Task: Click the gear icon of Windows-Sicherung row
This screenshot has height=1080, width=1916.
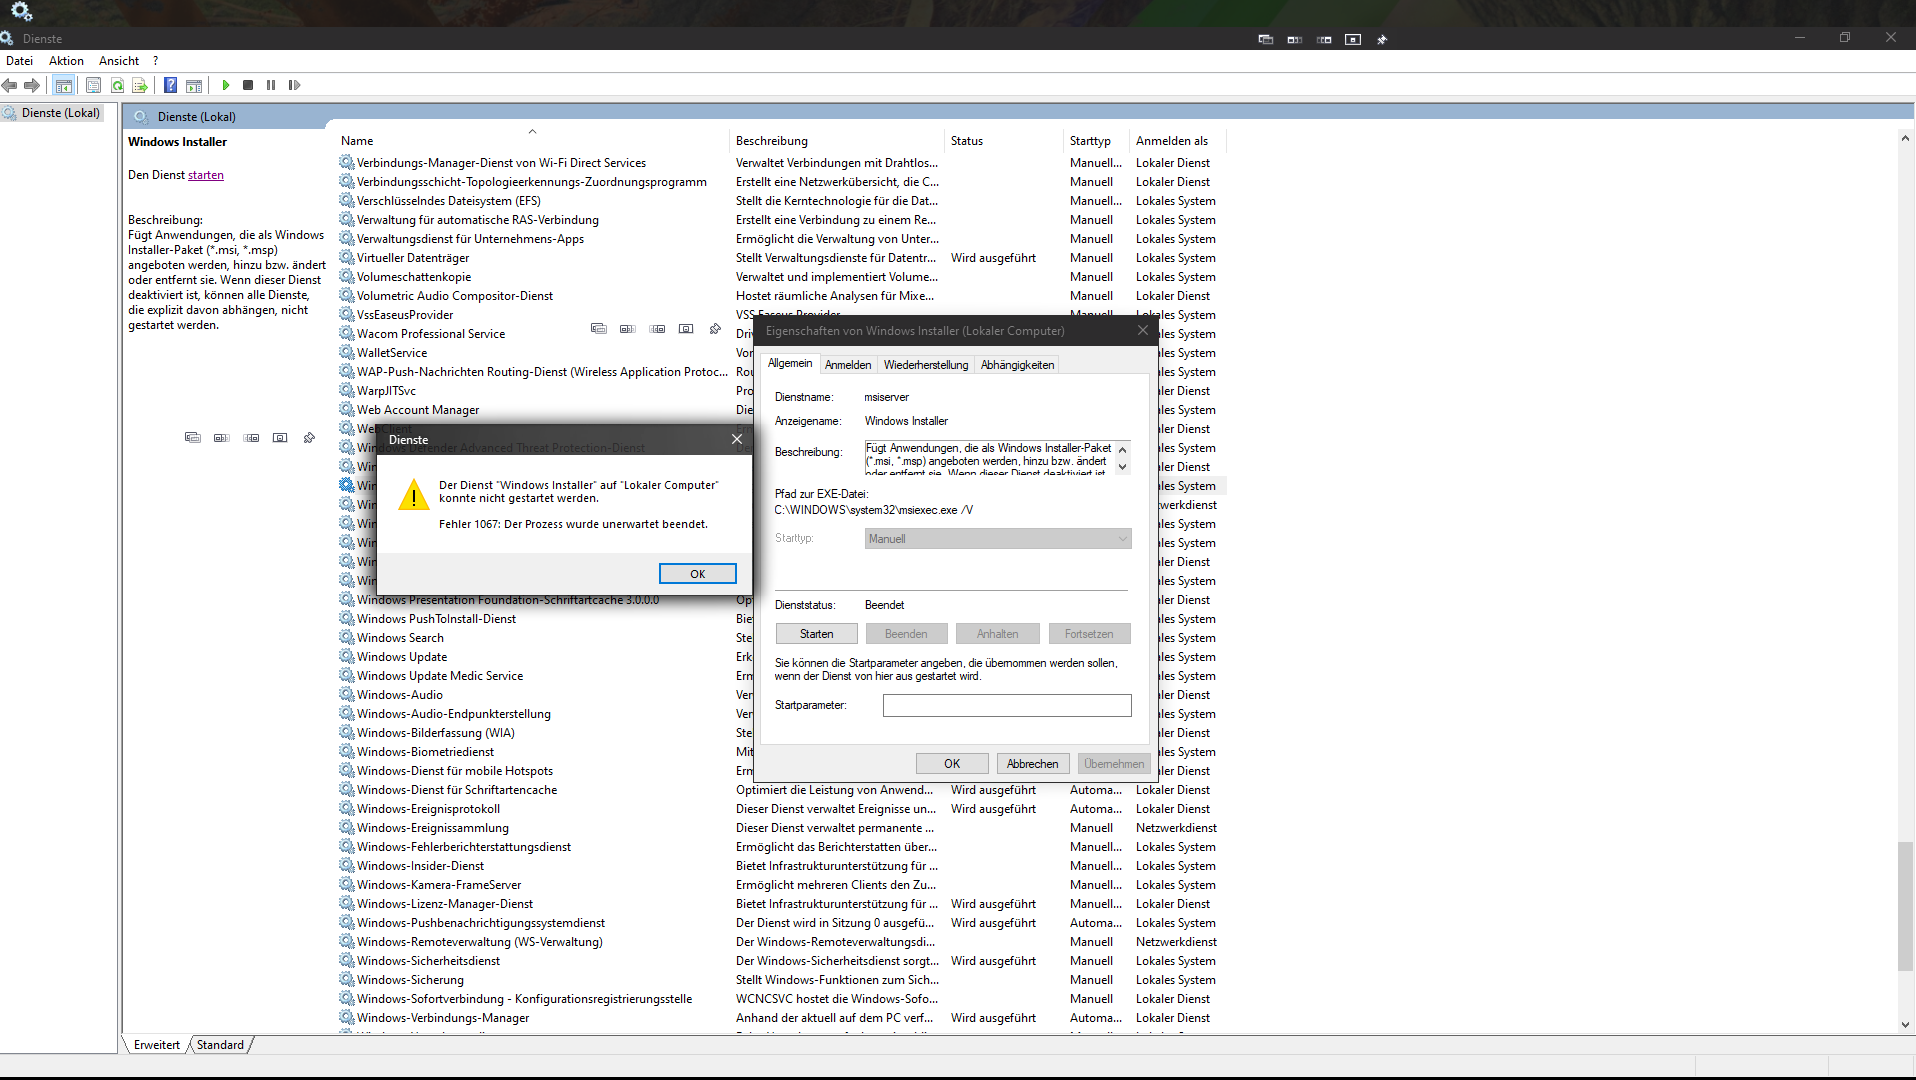Action: [347, 979]
